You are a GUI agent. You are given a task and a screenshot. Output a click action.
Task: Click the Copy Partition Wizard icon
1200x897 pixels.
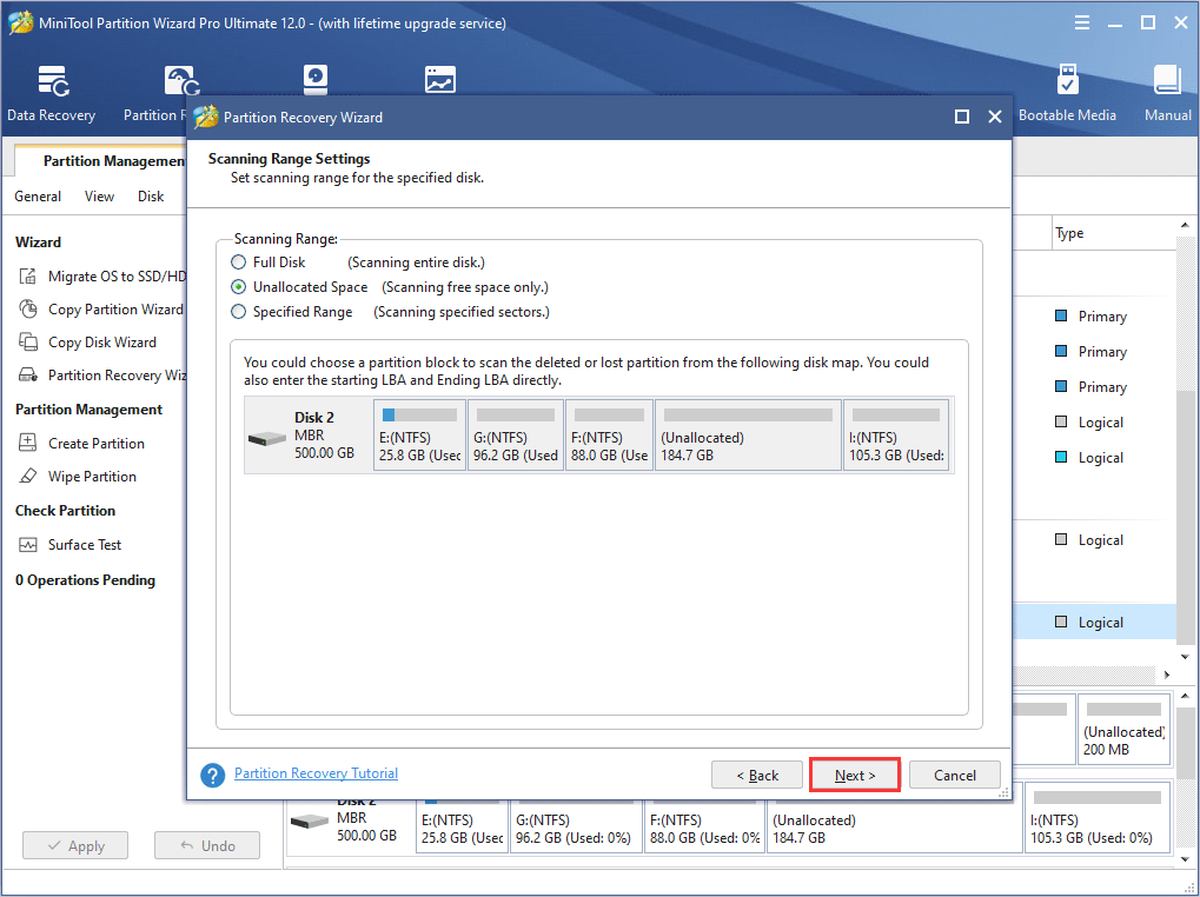coord(28,309)
